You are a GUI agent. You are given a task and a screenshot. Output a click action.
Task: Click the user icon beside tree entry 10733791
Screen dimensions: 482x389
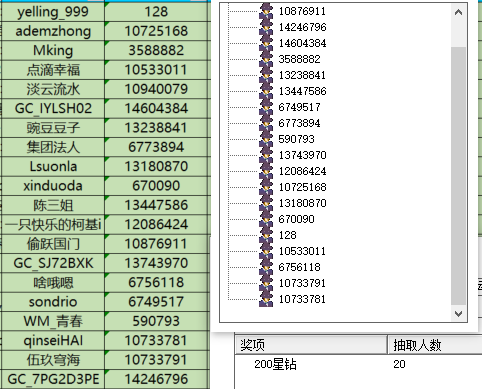(266, 283)
